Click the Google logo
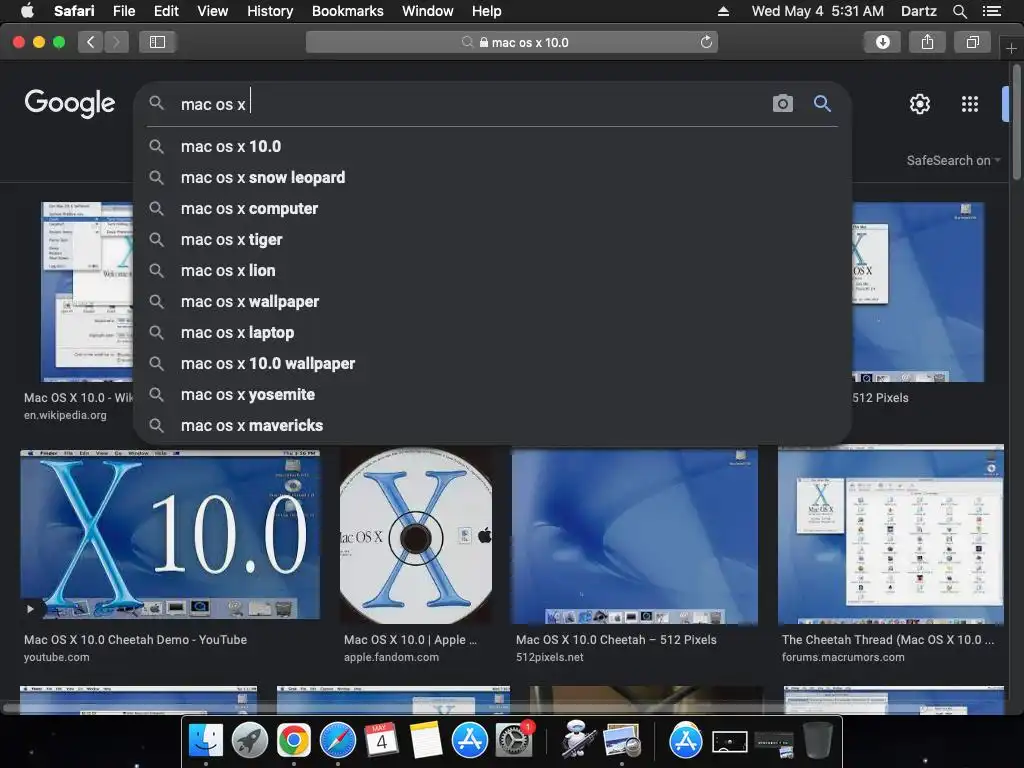 (70, 103)
